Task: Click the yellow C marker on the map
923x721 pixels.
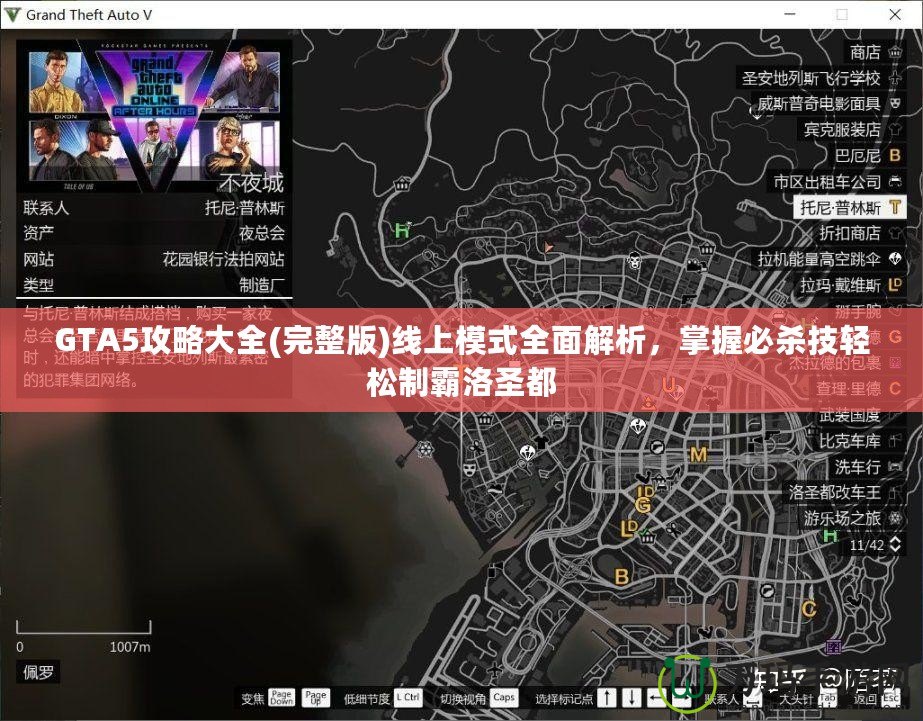Action: (809, 609)
